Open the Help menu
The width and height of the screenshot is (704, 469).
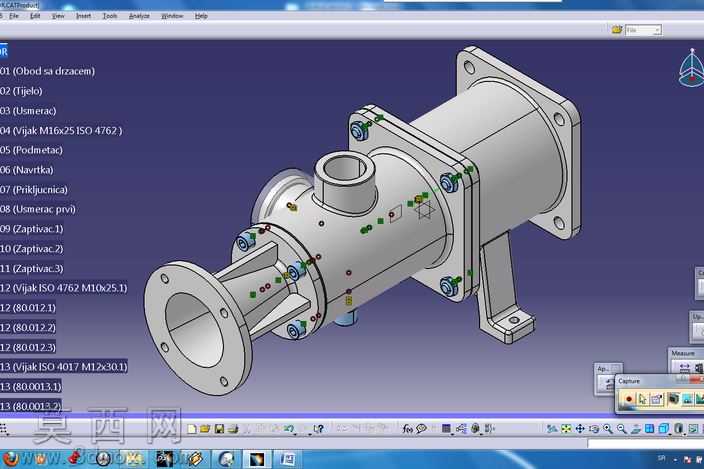201,16
